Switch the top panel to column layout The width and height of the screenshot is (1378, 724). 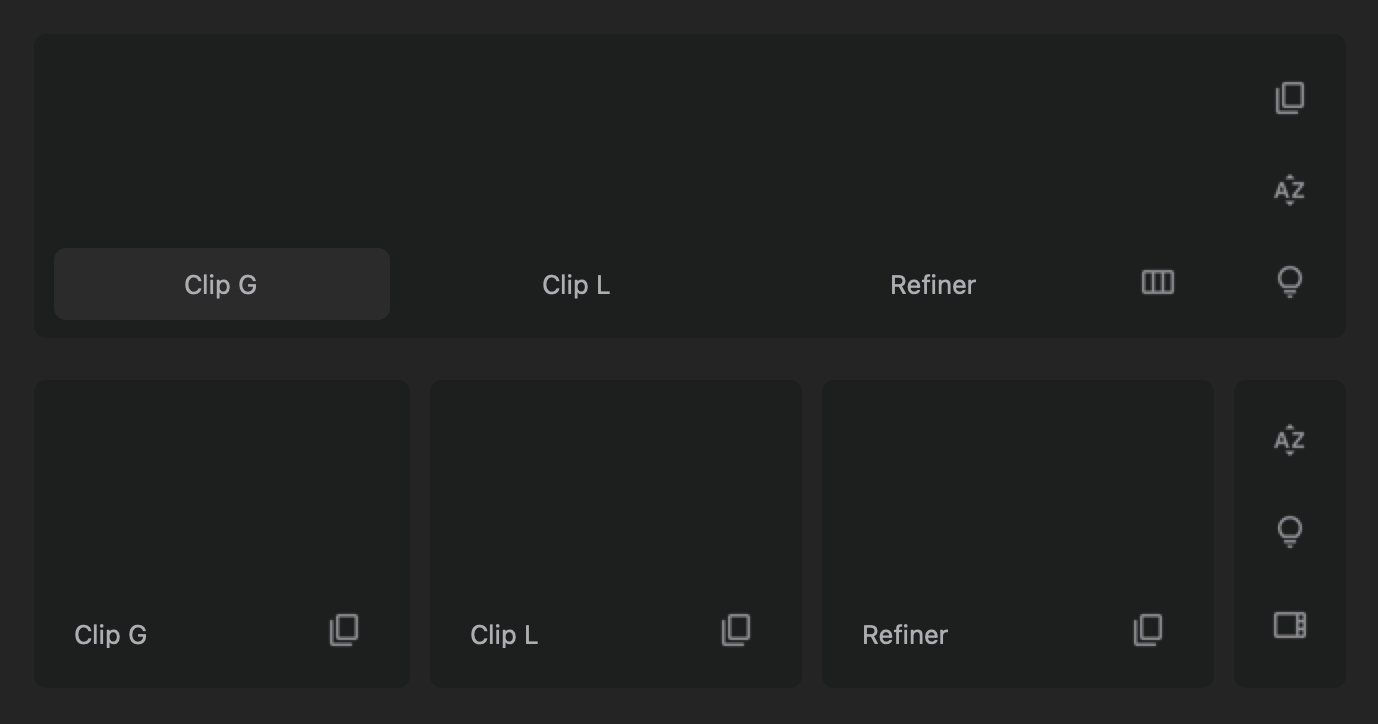point(1157,283)
